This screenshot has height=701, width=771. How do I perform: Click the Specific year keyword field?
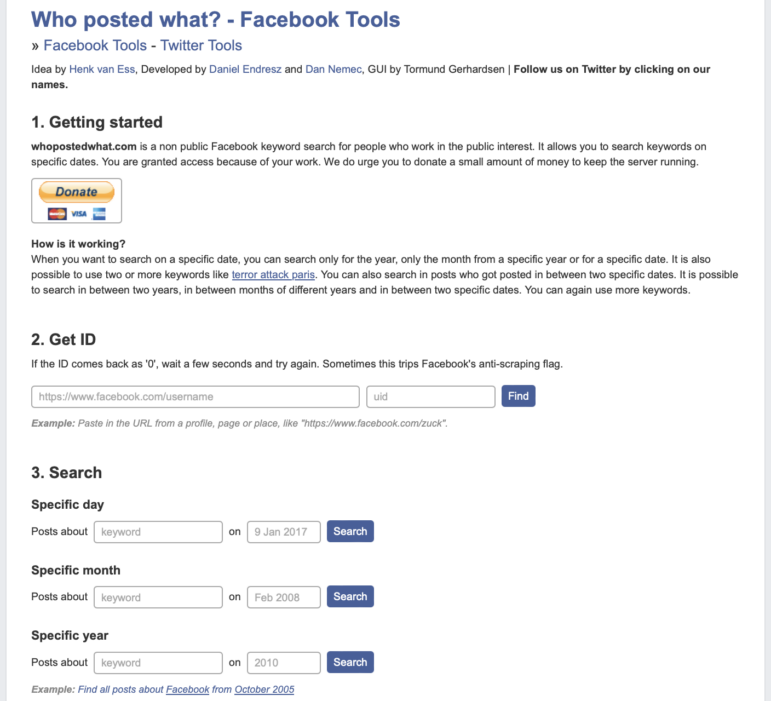pos(158,662)
